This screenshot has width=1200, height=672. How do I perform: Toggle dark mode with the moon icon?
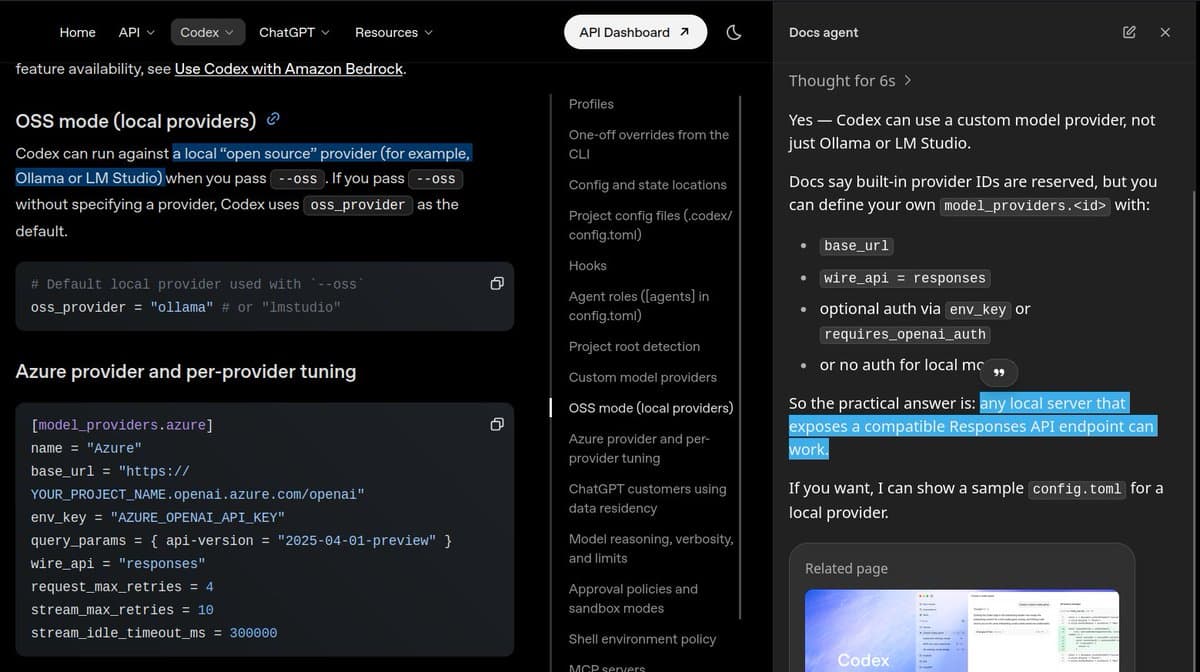point(733,32)
